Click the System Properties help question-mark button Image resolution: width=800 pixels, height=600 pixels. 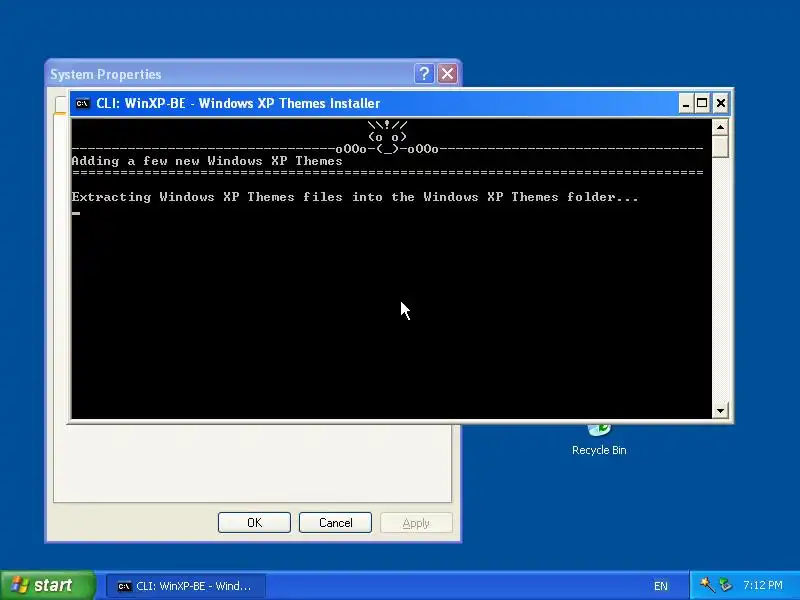(423, 74)
